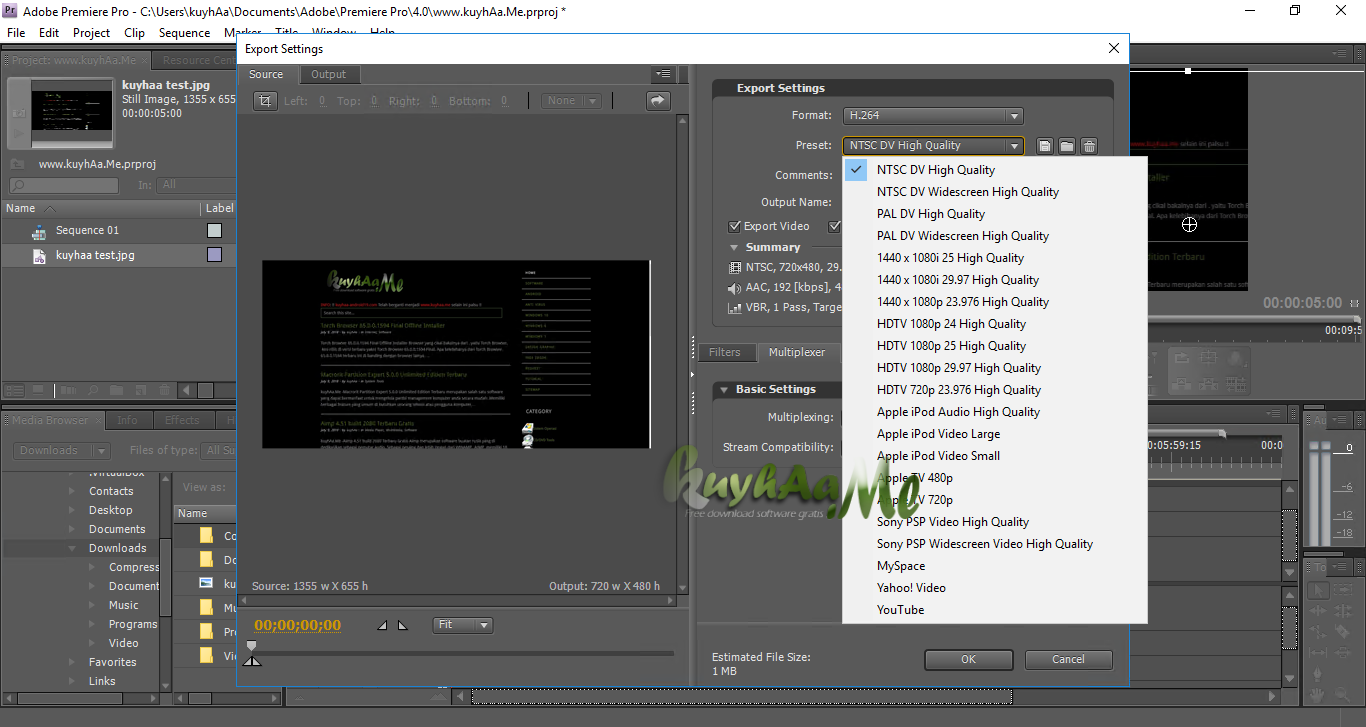
Task: Open the Export Settings preview panel menu icon
Action: tap(663, 74)
